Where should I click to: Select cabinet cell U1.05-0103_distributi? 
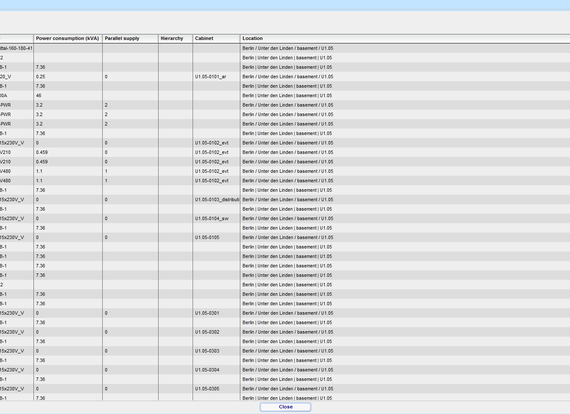216,200
